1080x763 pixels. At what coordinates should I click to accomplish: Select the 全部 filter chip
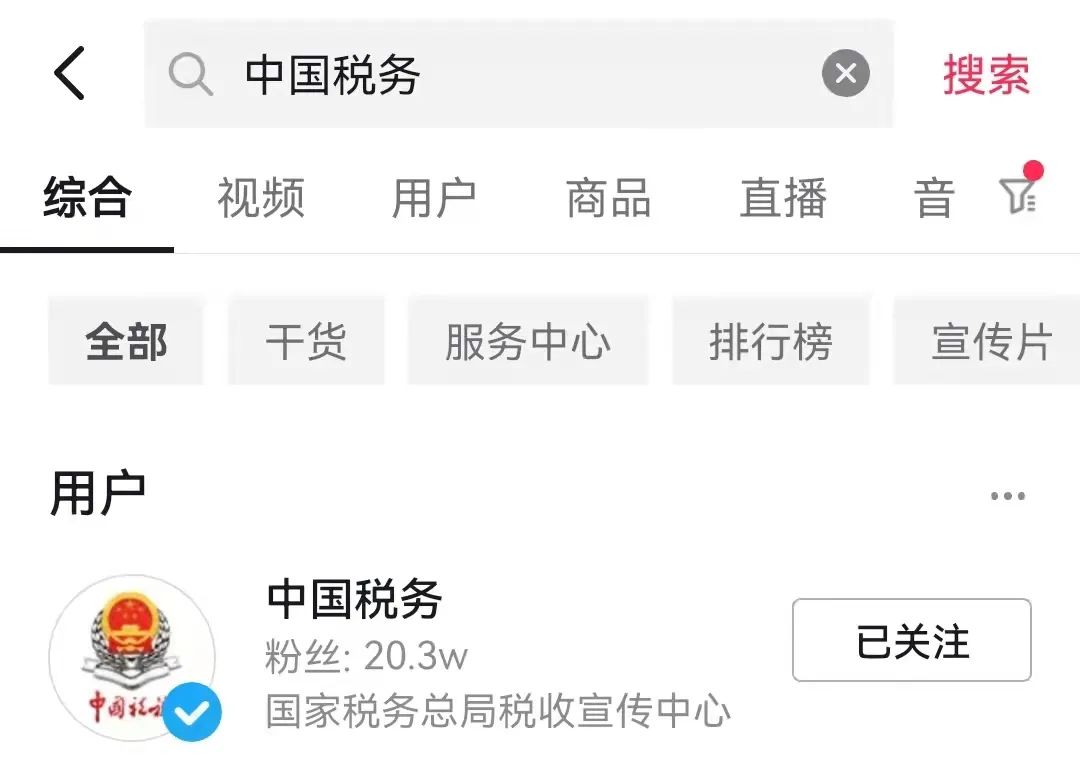tap(126, 341)
